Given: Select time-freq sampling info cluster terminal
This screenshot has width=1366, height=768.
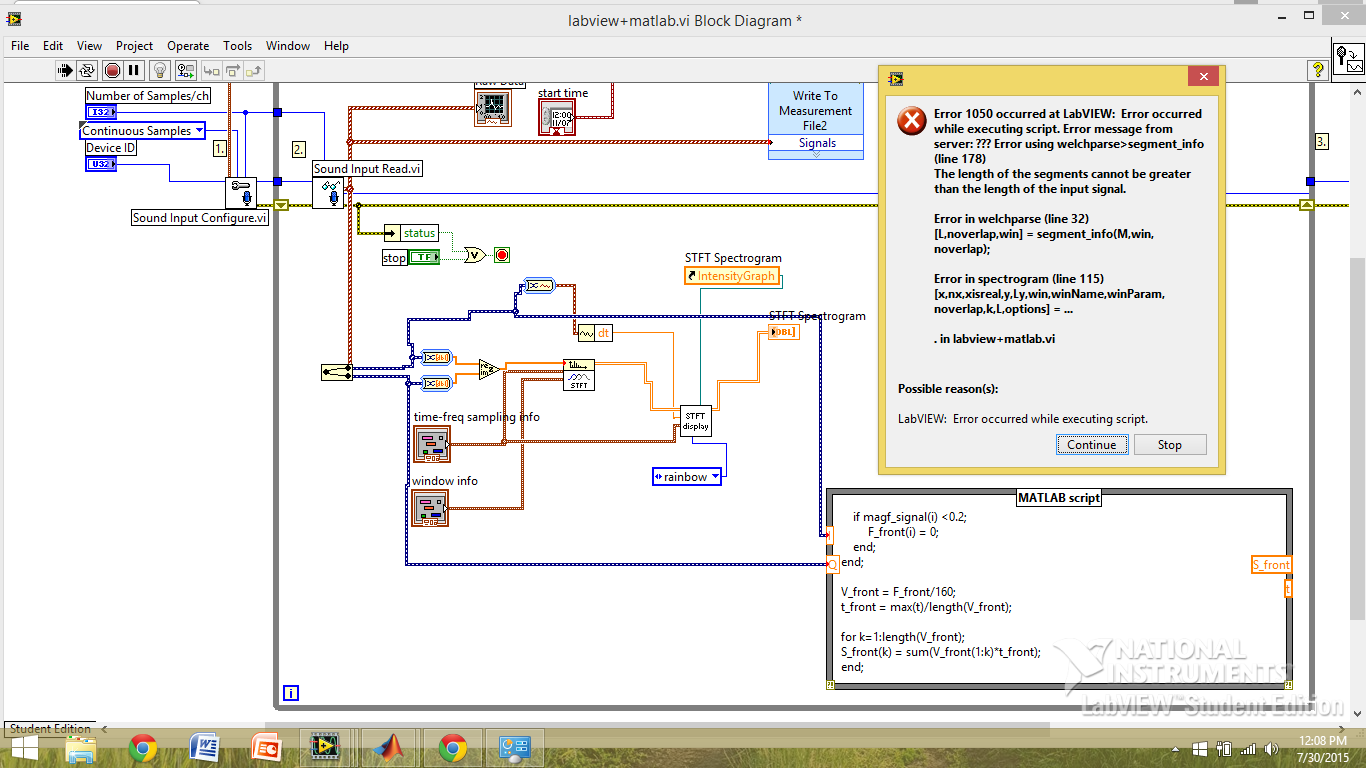Looking at the screenshot, I should pos(432,443).
